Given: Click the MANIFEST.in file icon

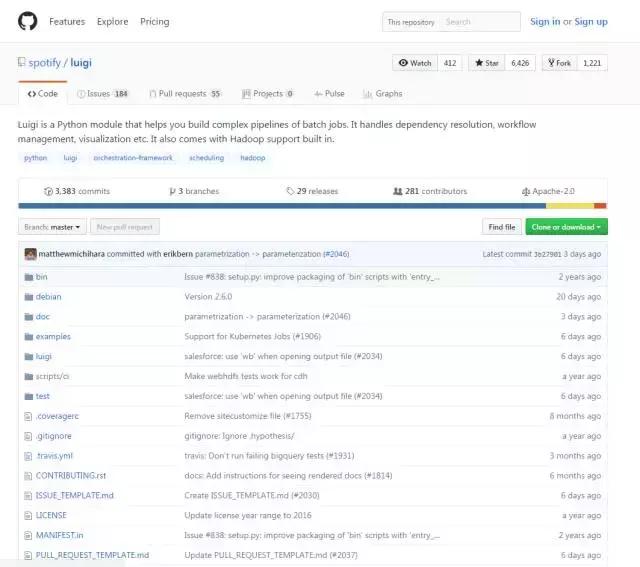Looking at the screenshot, I should point(28,536).
